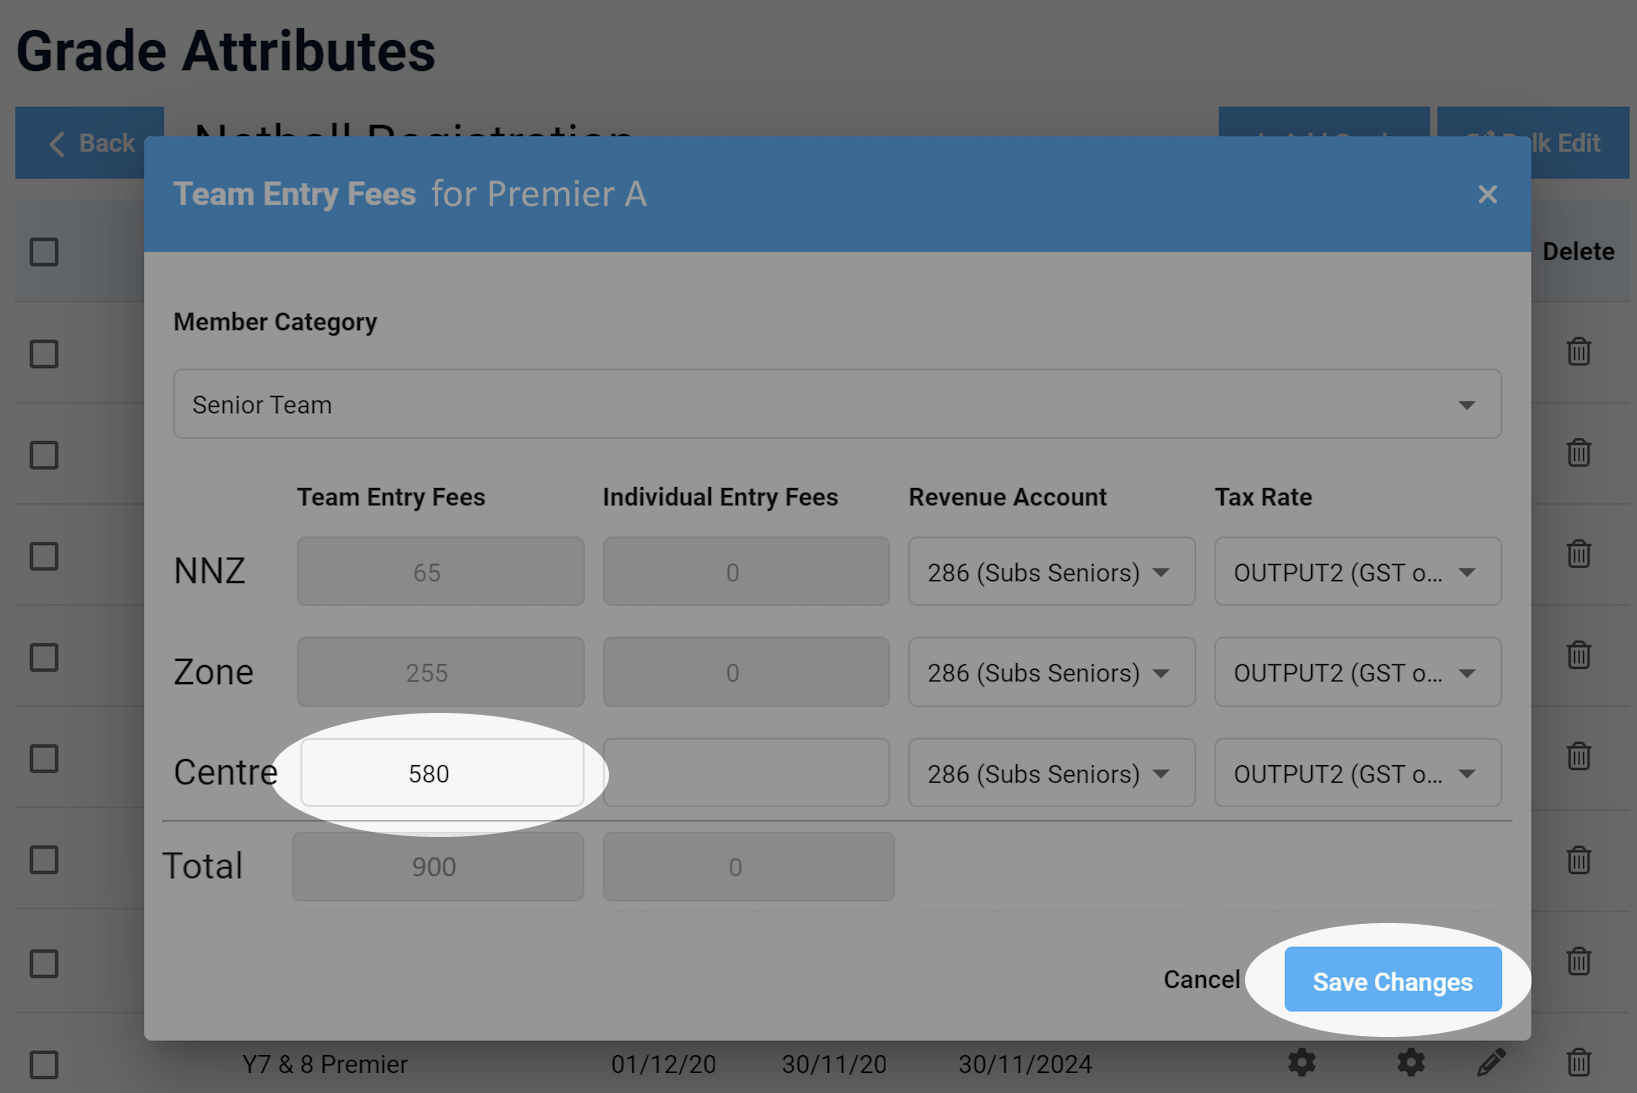Tick the first row checkbox below header

tap(44, 354)
